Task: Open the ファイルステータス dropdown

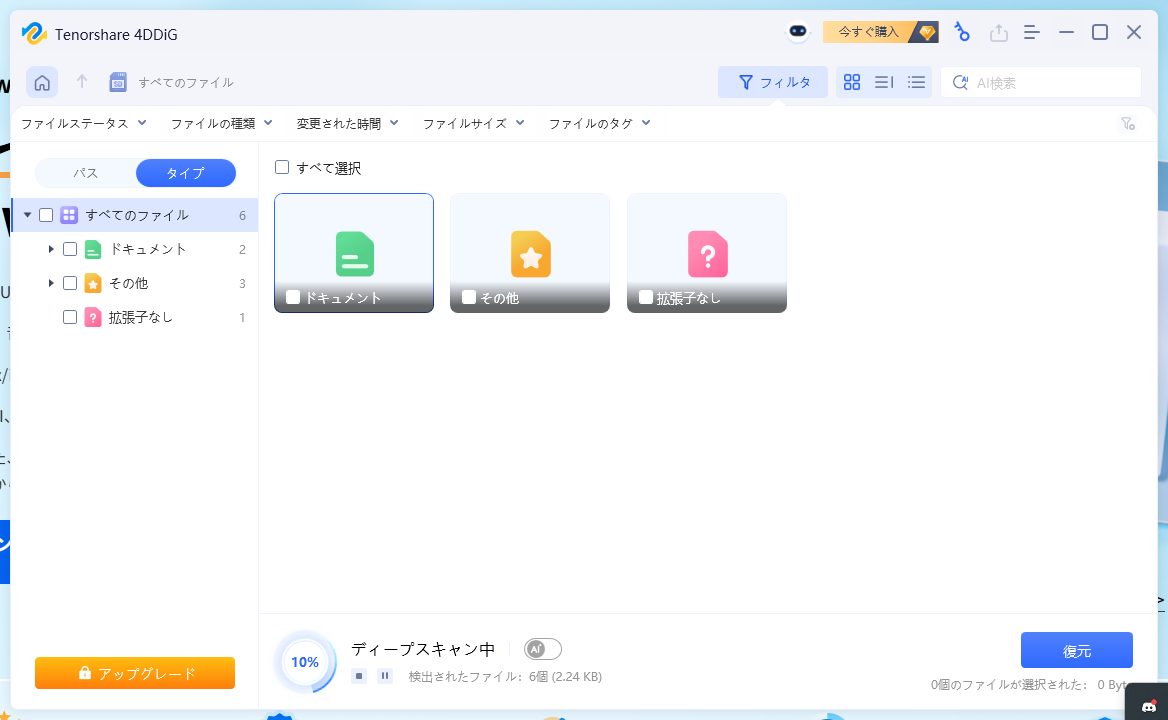Action: click(84, 124)
